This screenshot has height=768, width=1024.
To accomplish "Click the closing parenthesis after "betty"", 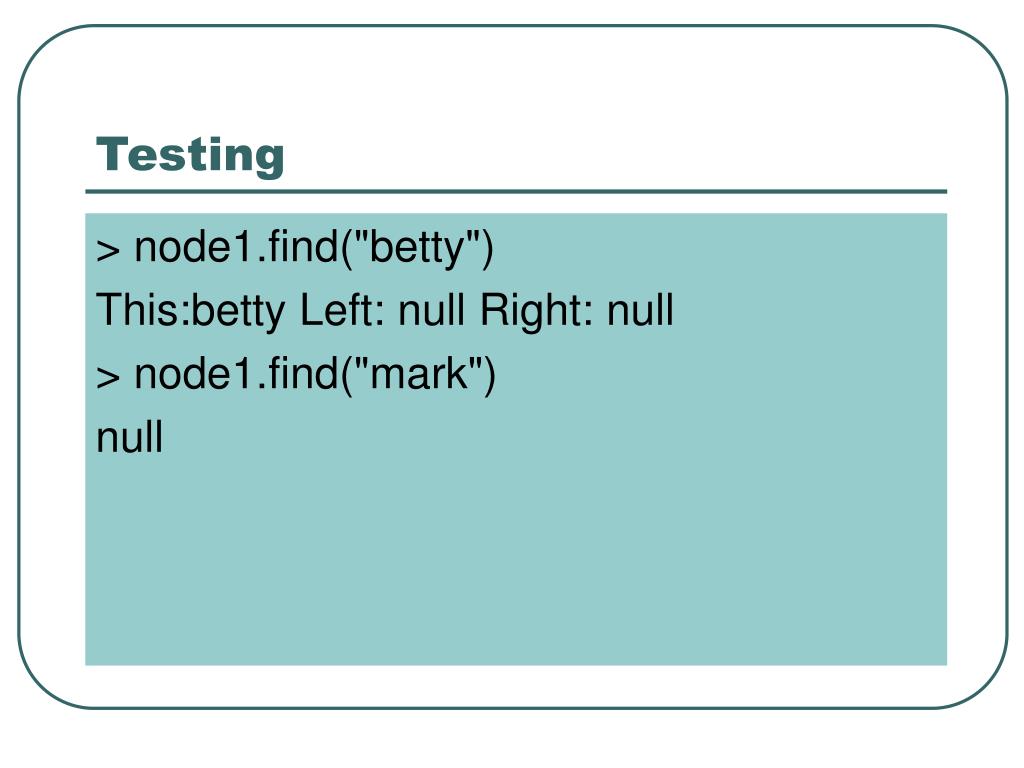I will [487, 249].
